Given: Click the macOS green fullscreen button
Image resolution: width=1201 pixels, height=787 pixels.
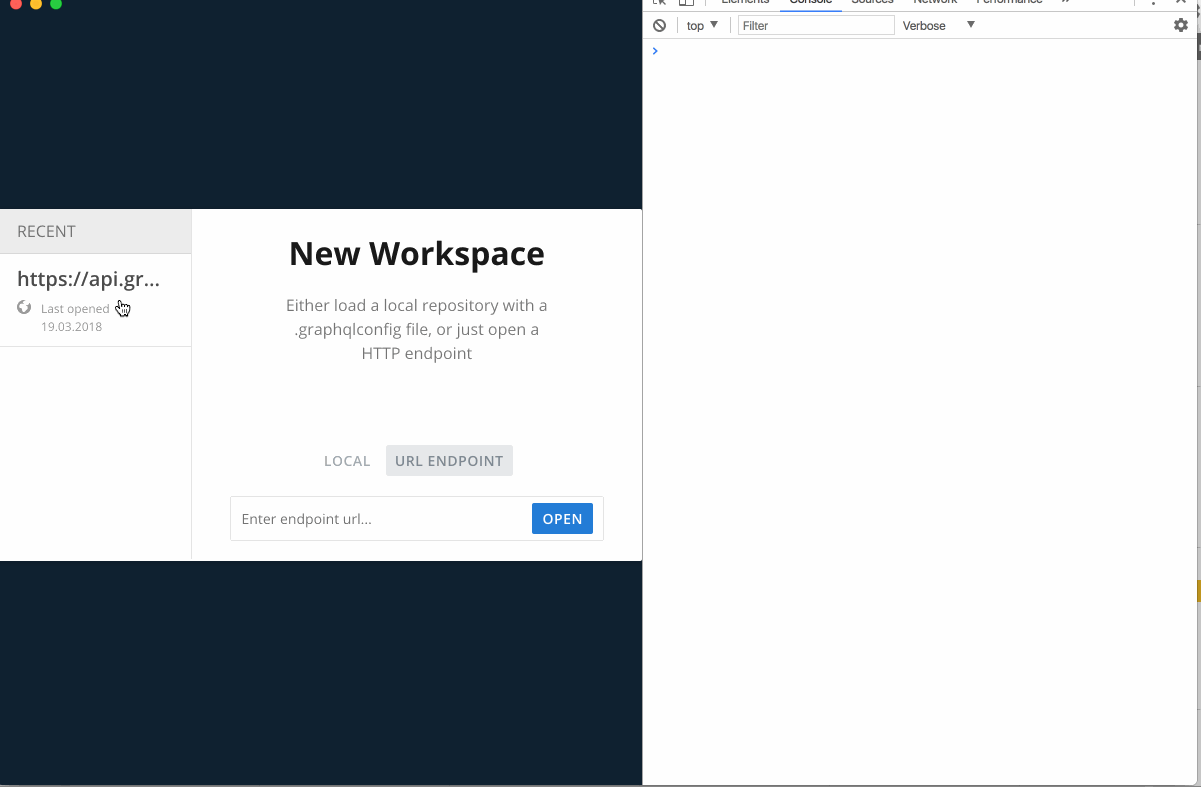Looking at the screenshot, I should pyautogui.click(x=57, y=4).
